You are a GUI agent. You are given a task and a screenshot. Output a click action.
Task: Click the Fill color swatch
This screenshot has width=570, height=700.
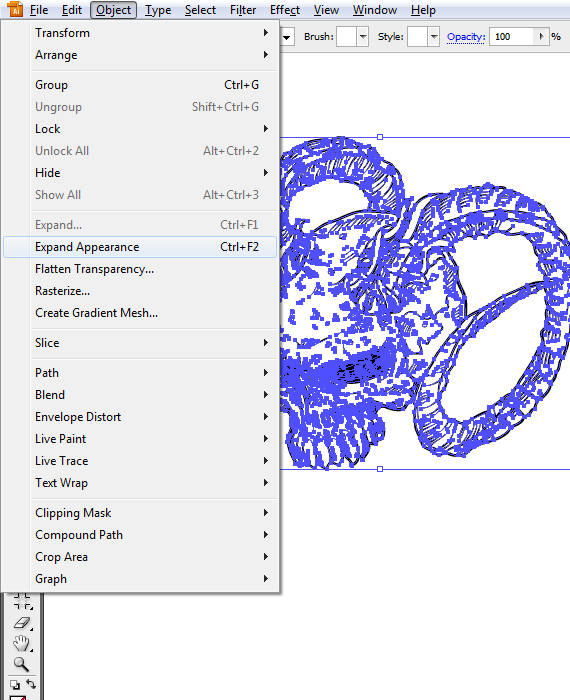[17, 697]
